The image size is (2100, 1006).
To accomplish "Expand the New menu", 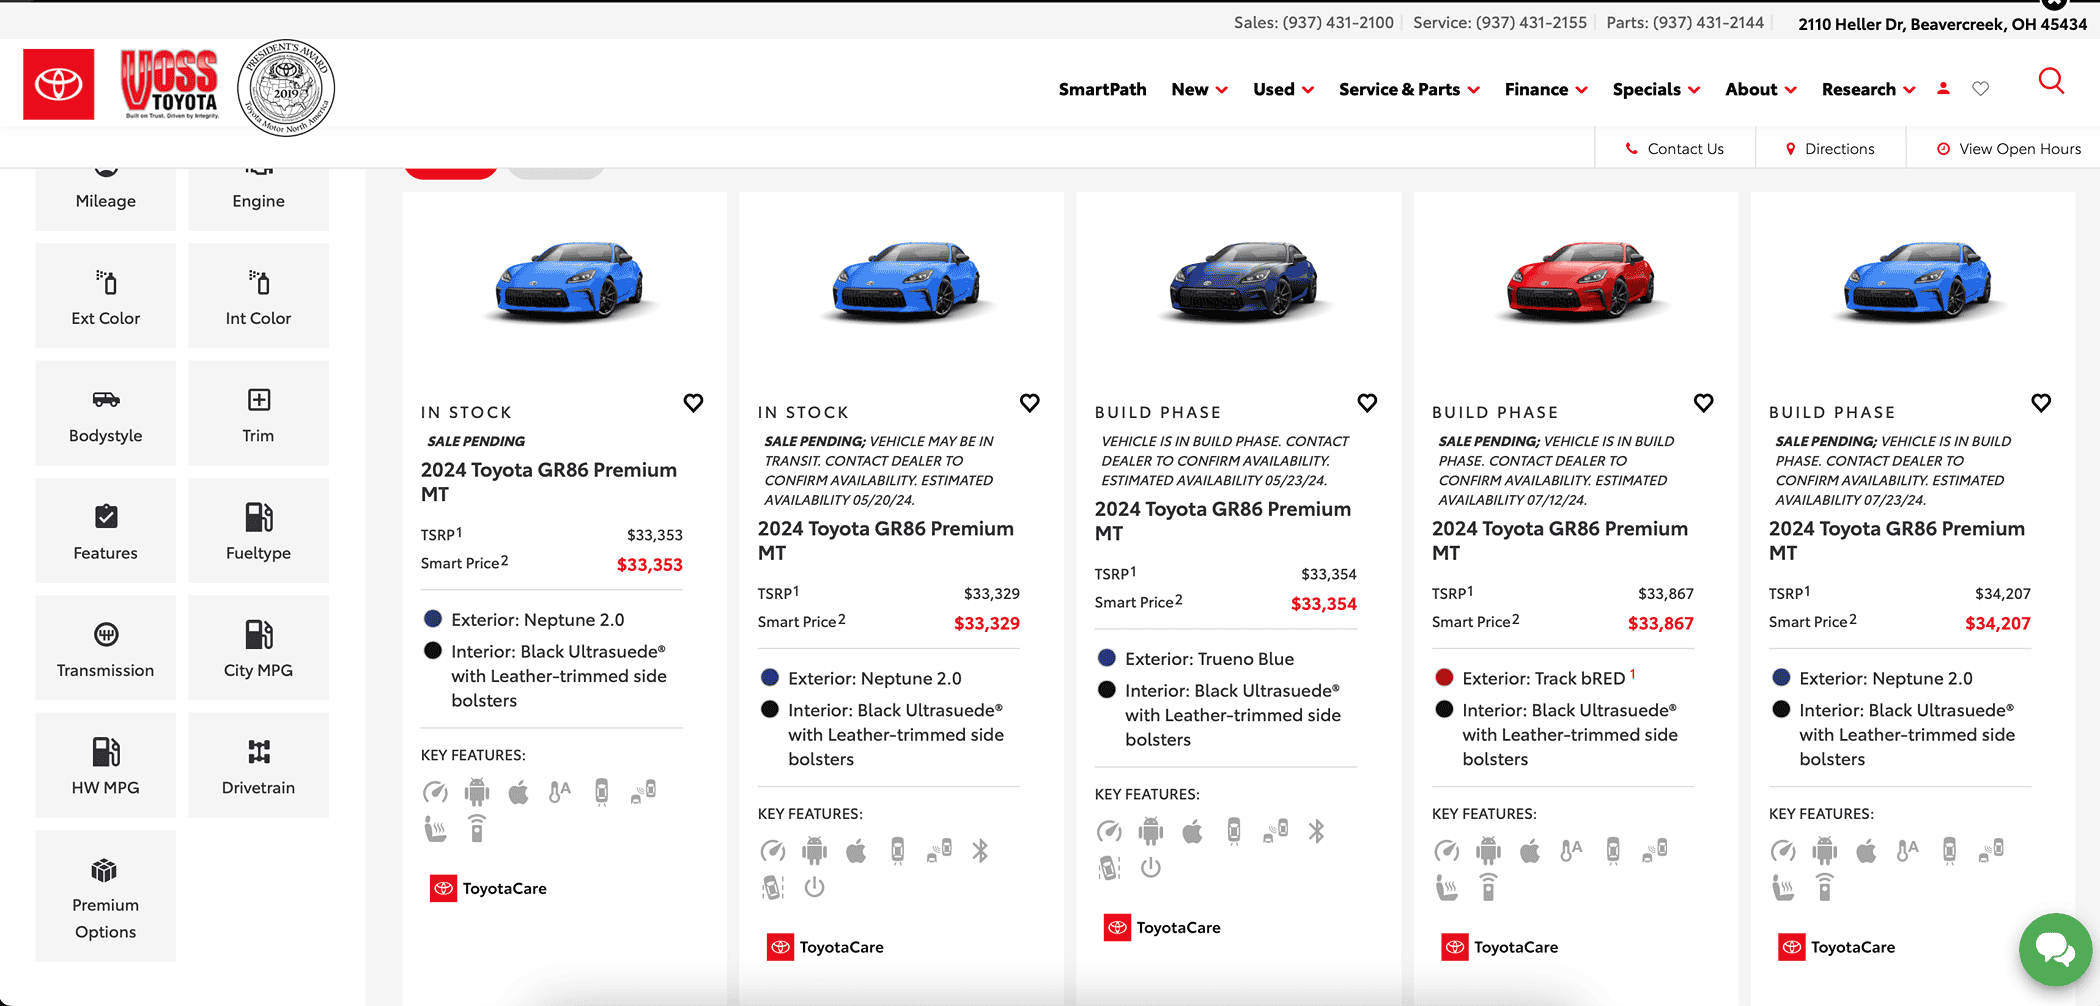I will [1200, 89].
